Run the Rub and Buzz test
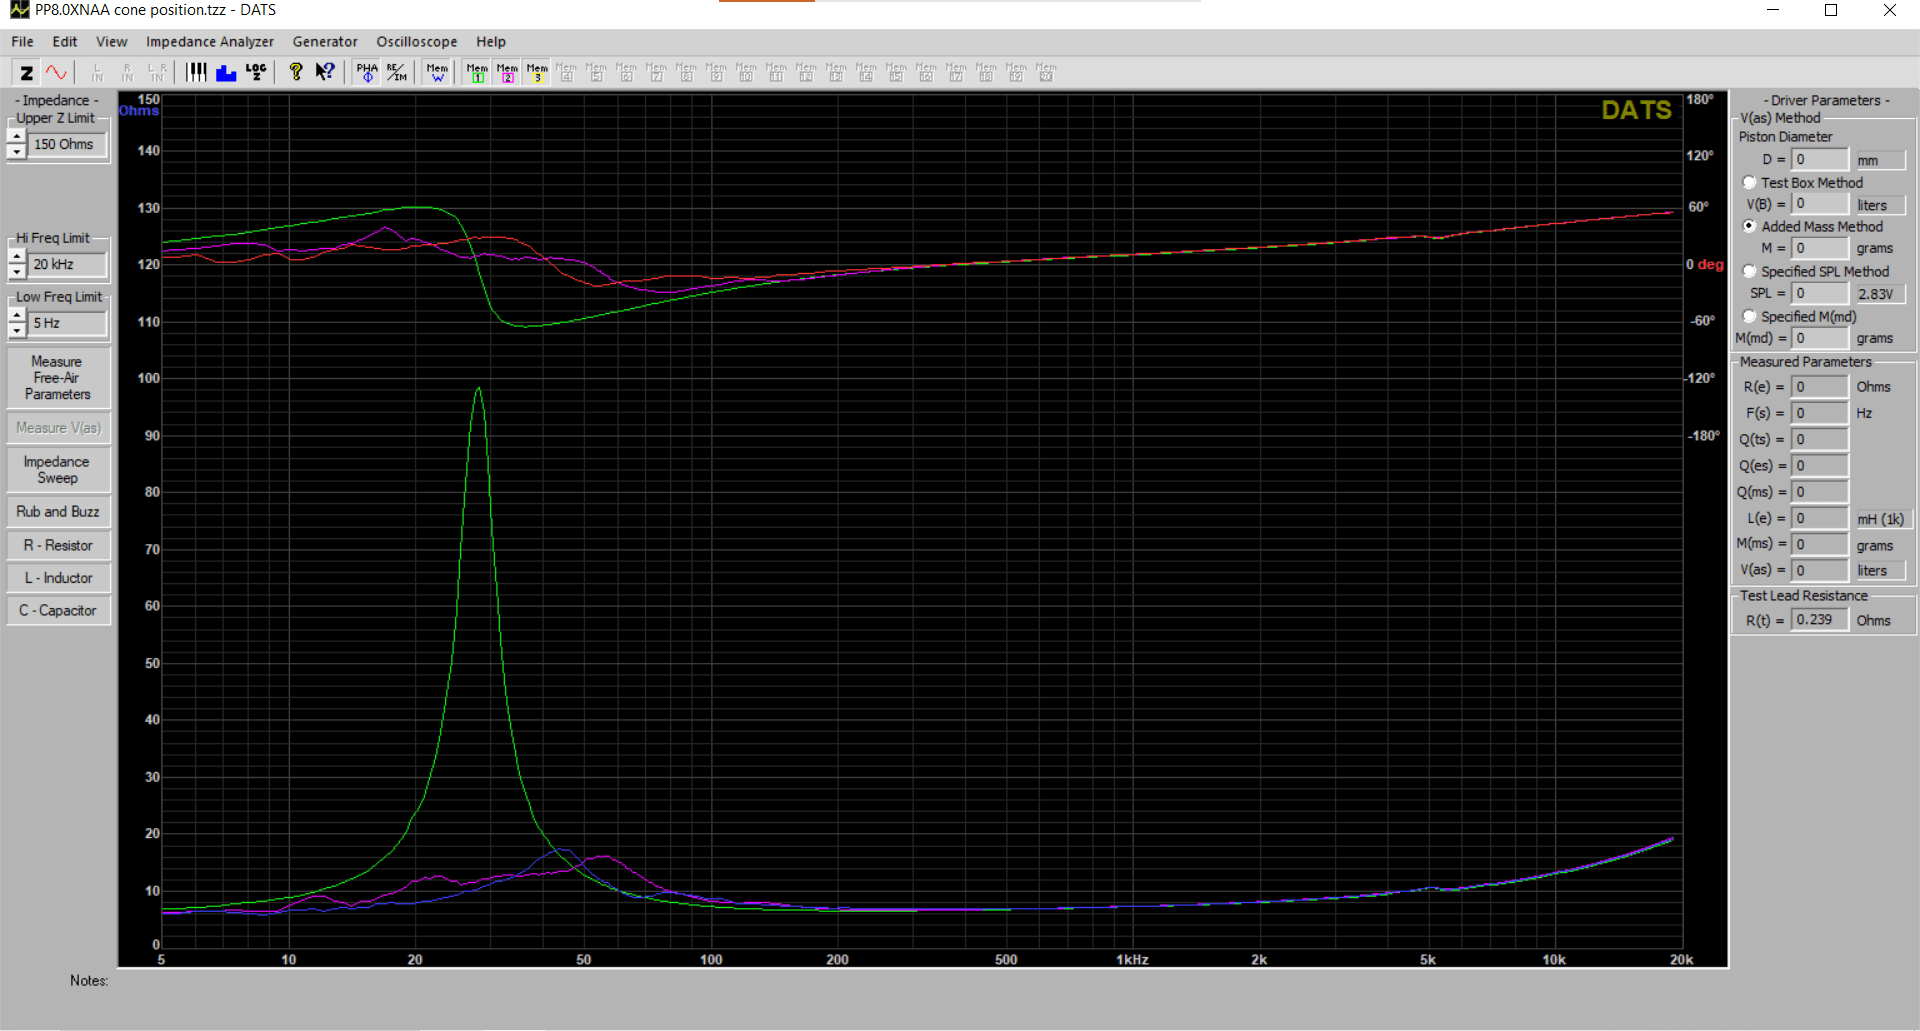Screen dimensions: 1920x1031 [58, 512]
